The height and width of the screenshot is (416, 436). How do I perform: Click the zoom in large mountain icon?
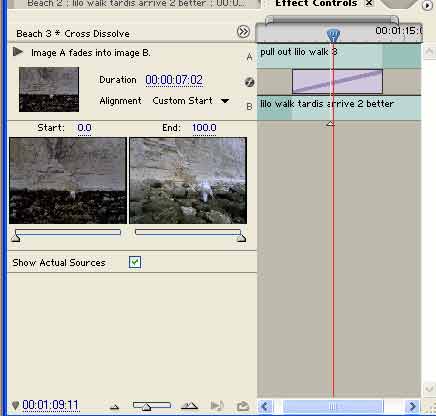tap(189, 406)
